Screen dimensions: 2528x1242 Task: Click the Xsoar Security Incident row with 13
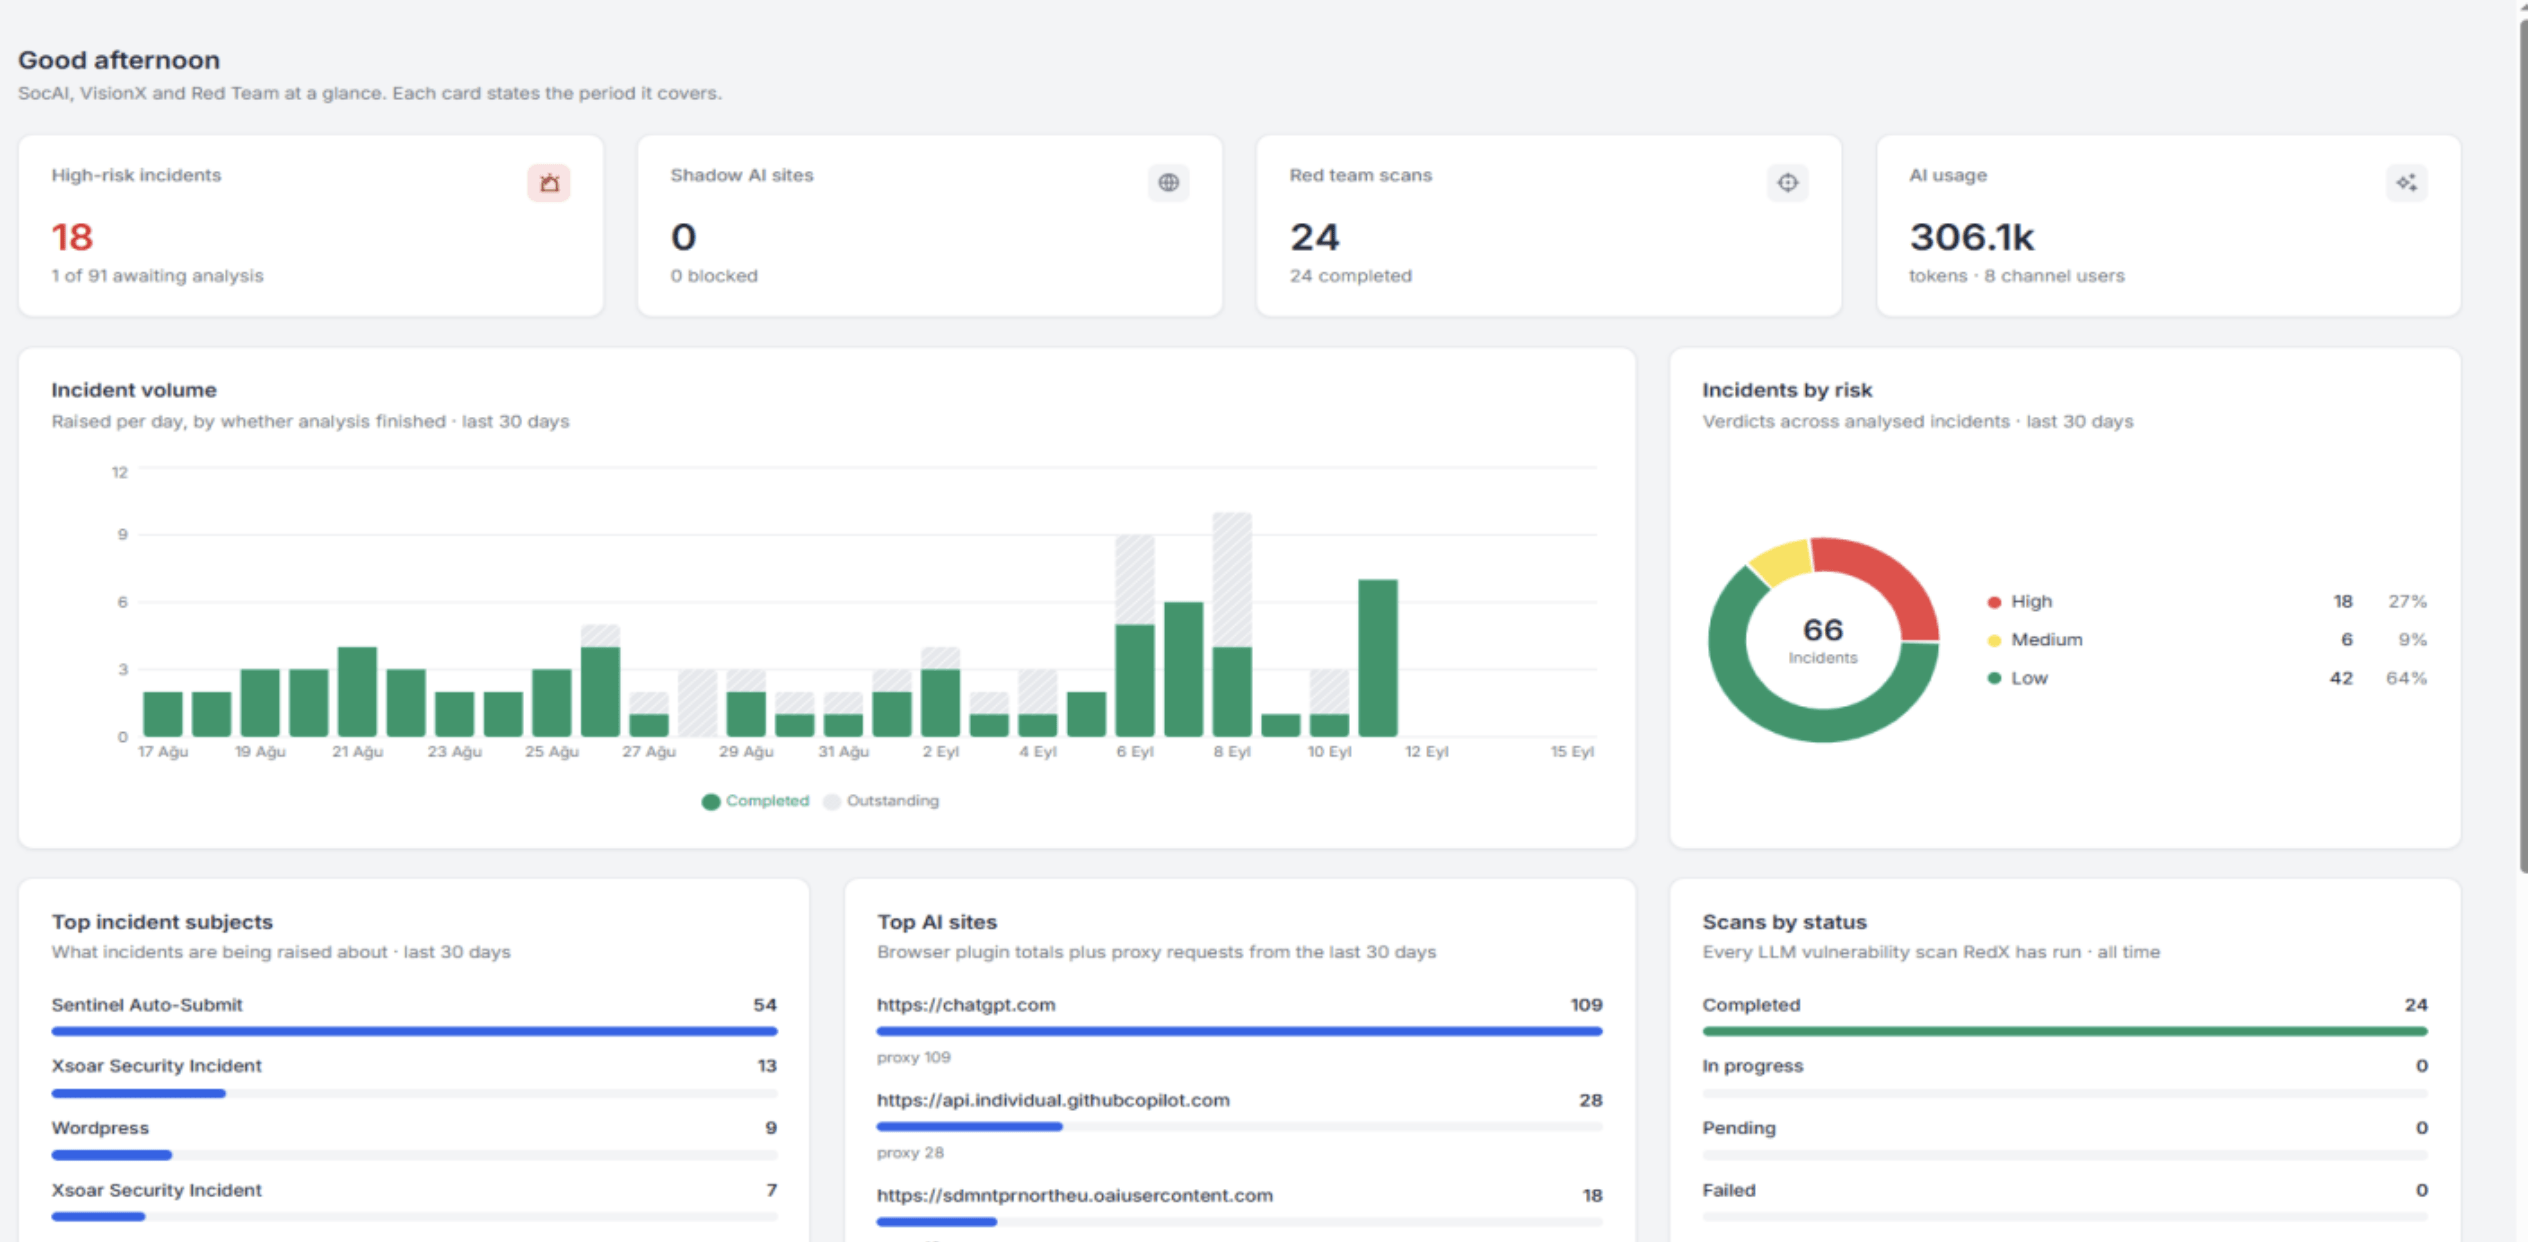point(414,1077)
